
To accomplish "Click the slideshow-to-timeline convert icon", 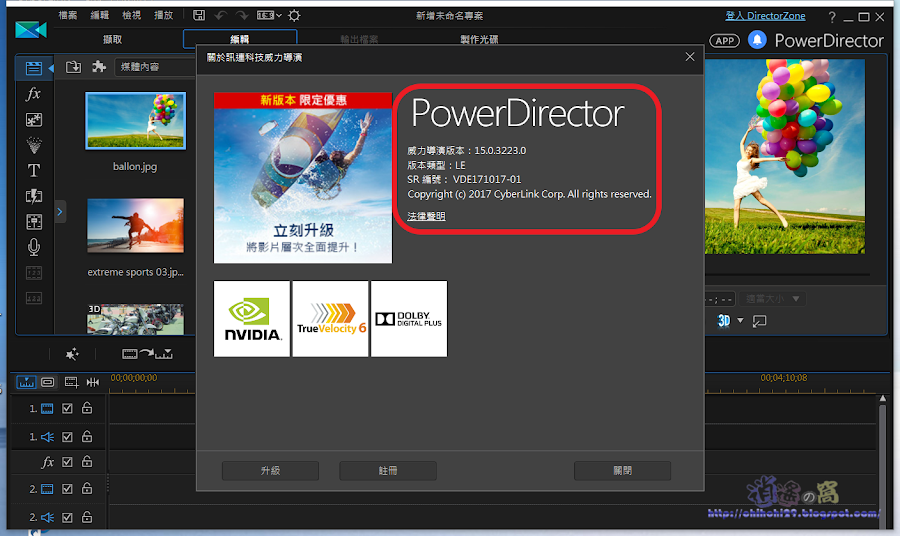I will [147, 354].
